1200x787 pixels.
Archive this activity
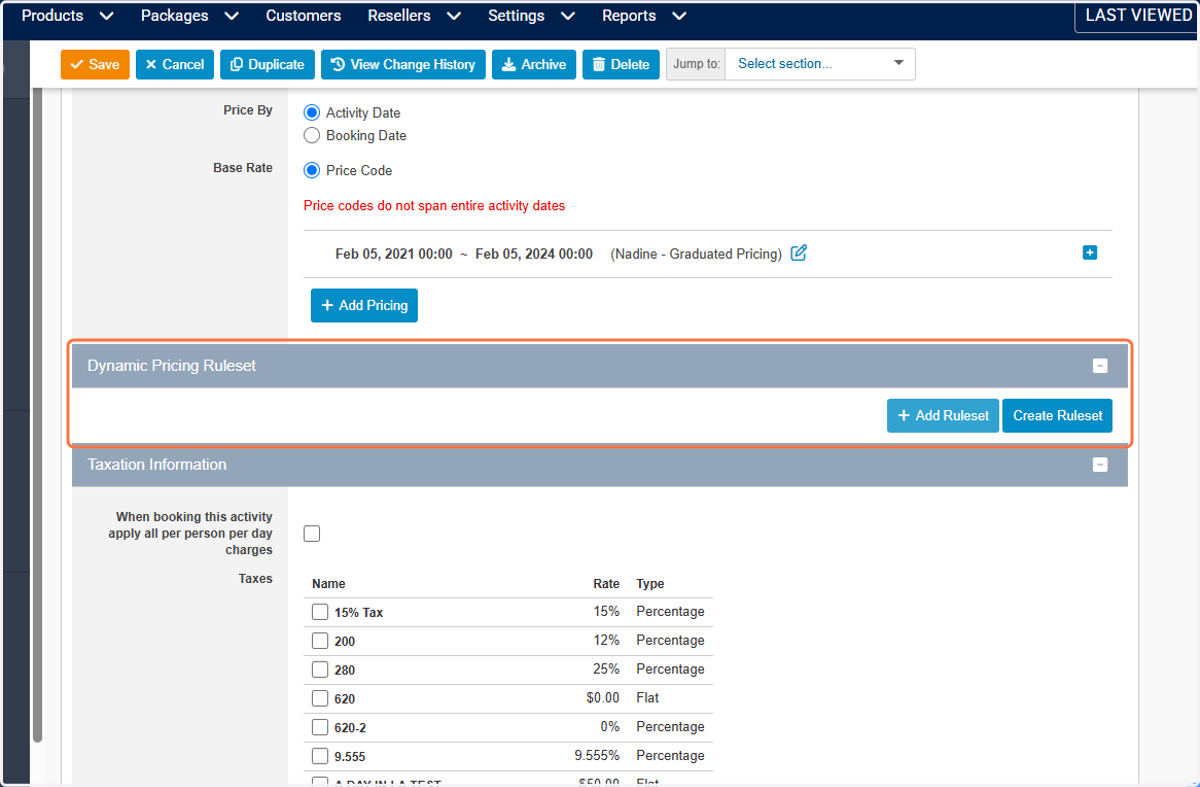(x=534, y=64)
